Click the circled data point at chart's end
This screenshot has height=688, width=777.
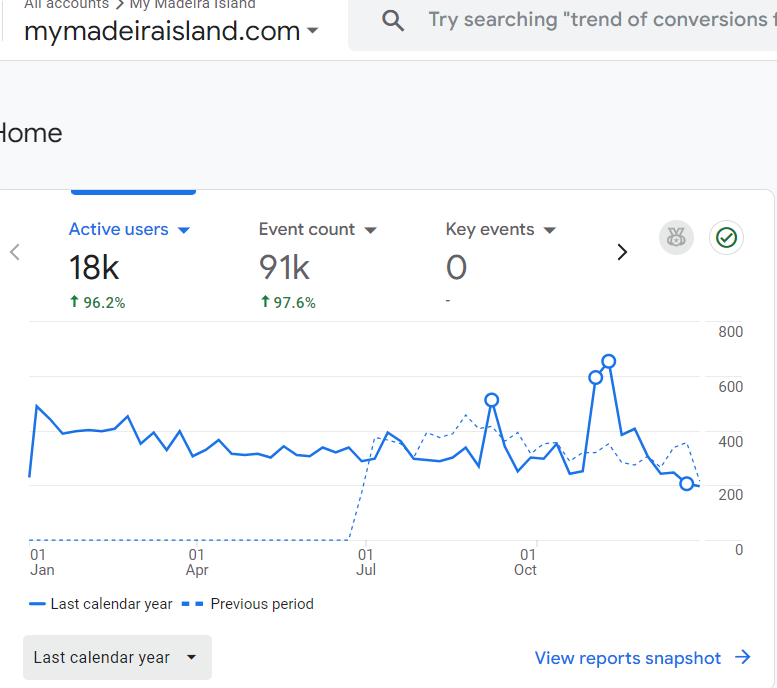tap(686, 483)
